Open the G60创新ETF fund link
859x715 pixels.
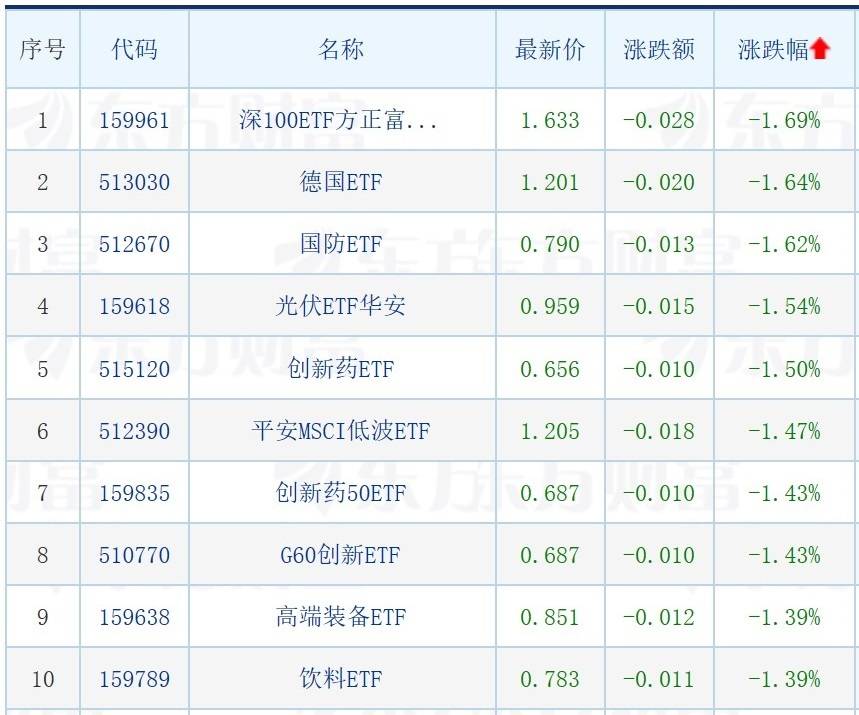tap(341, 554)
